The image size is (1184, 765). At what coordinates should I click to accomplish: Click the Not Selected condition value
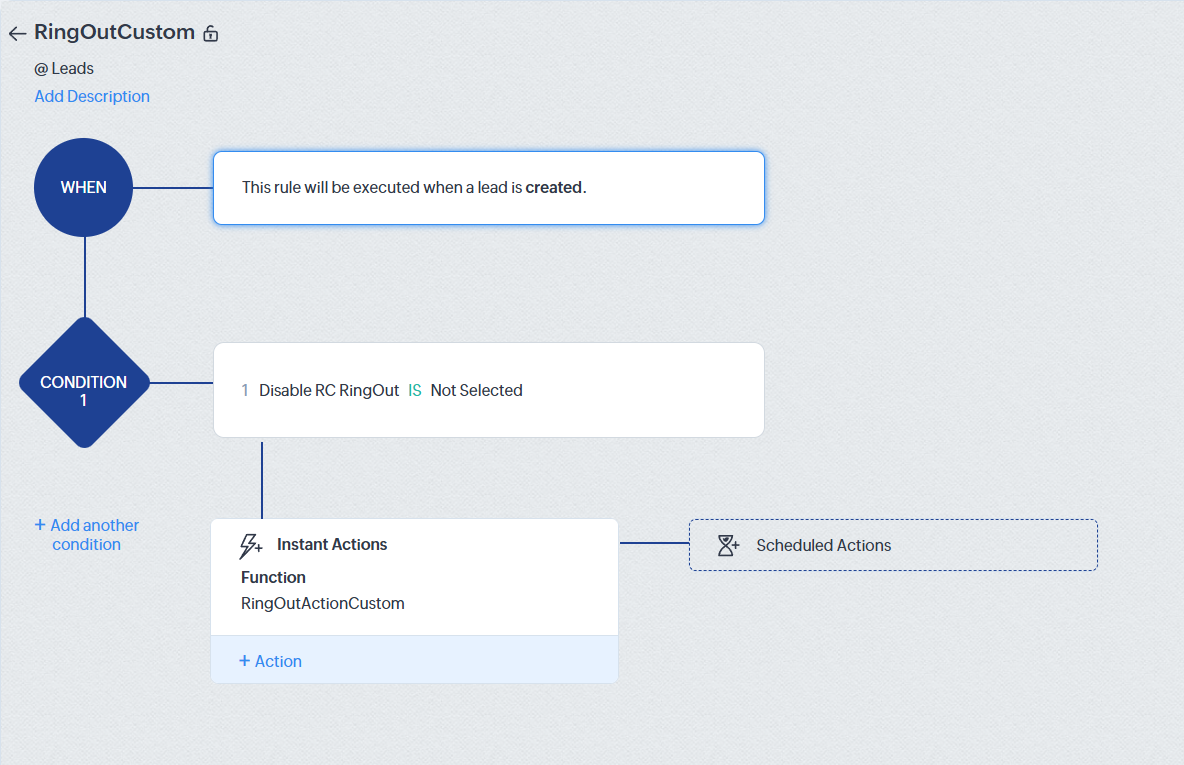[476, 390]
